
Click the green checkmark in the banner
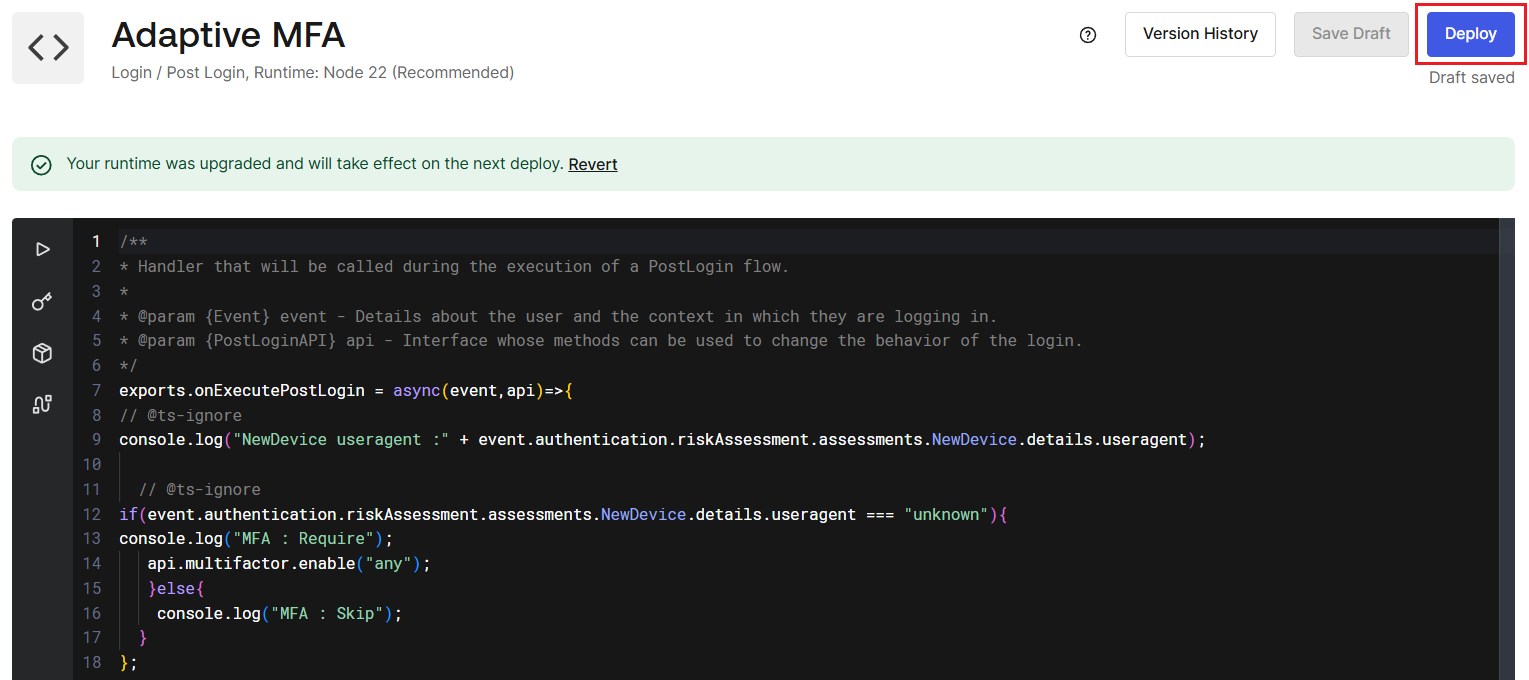click(41, 165)
